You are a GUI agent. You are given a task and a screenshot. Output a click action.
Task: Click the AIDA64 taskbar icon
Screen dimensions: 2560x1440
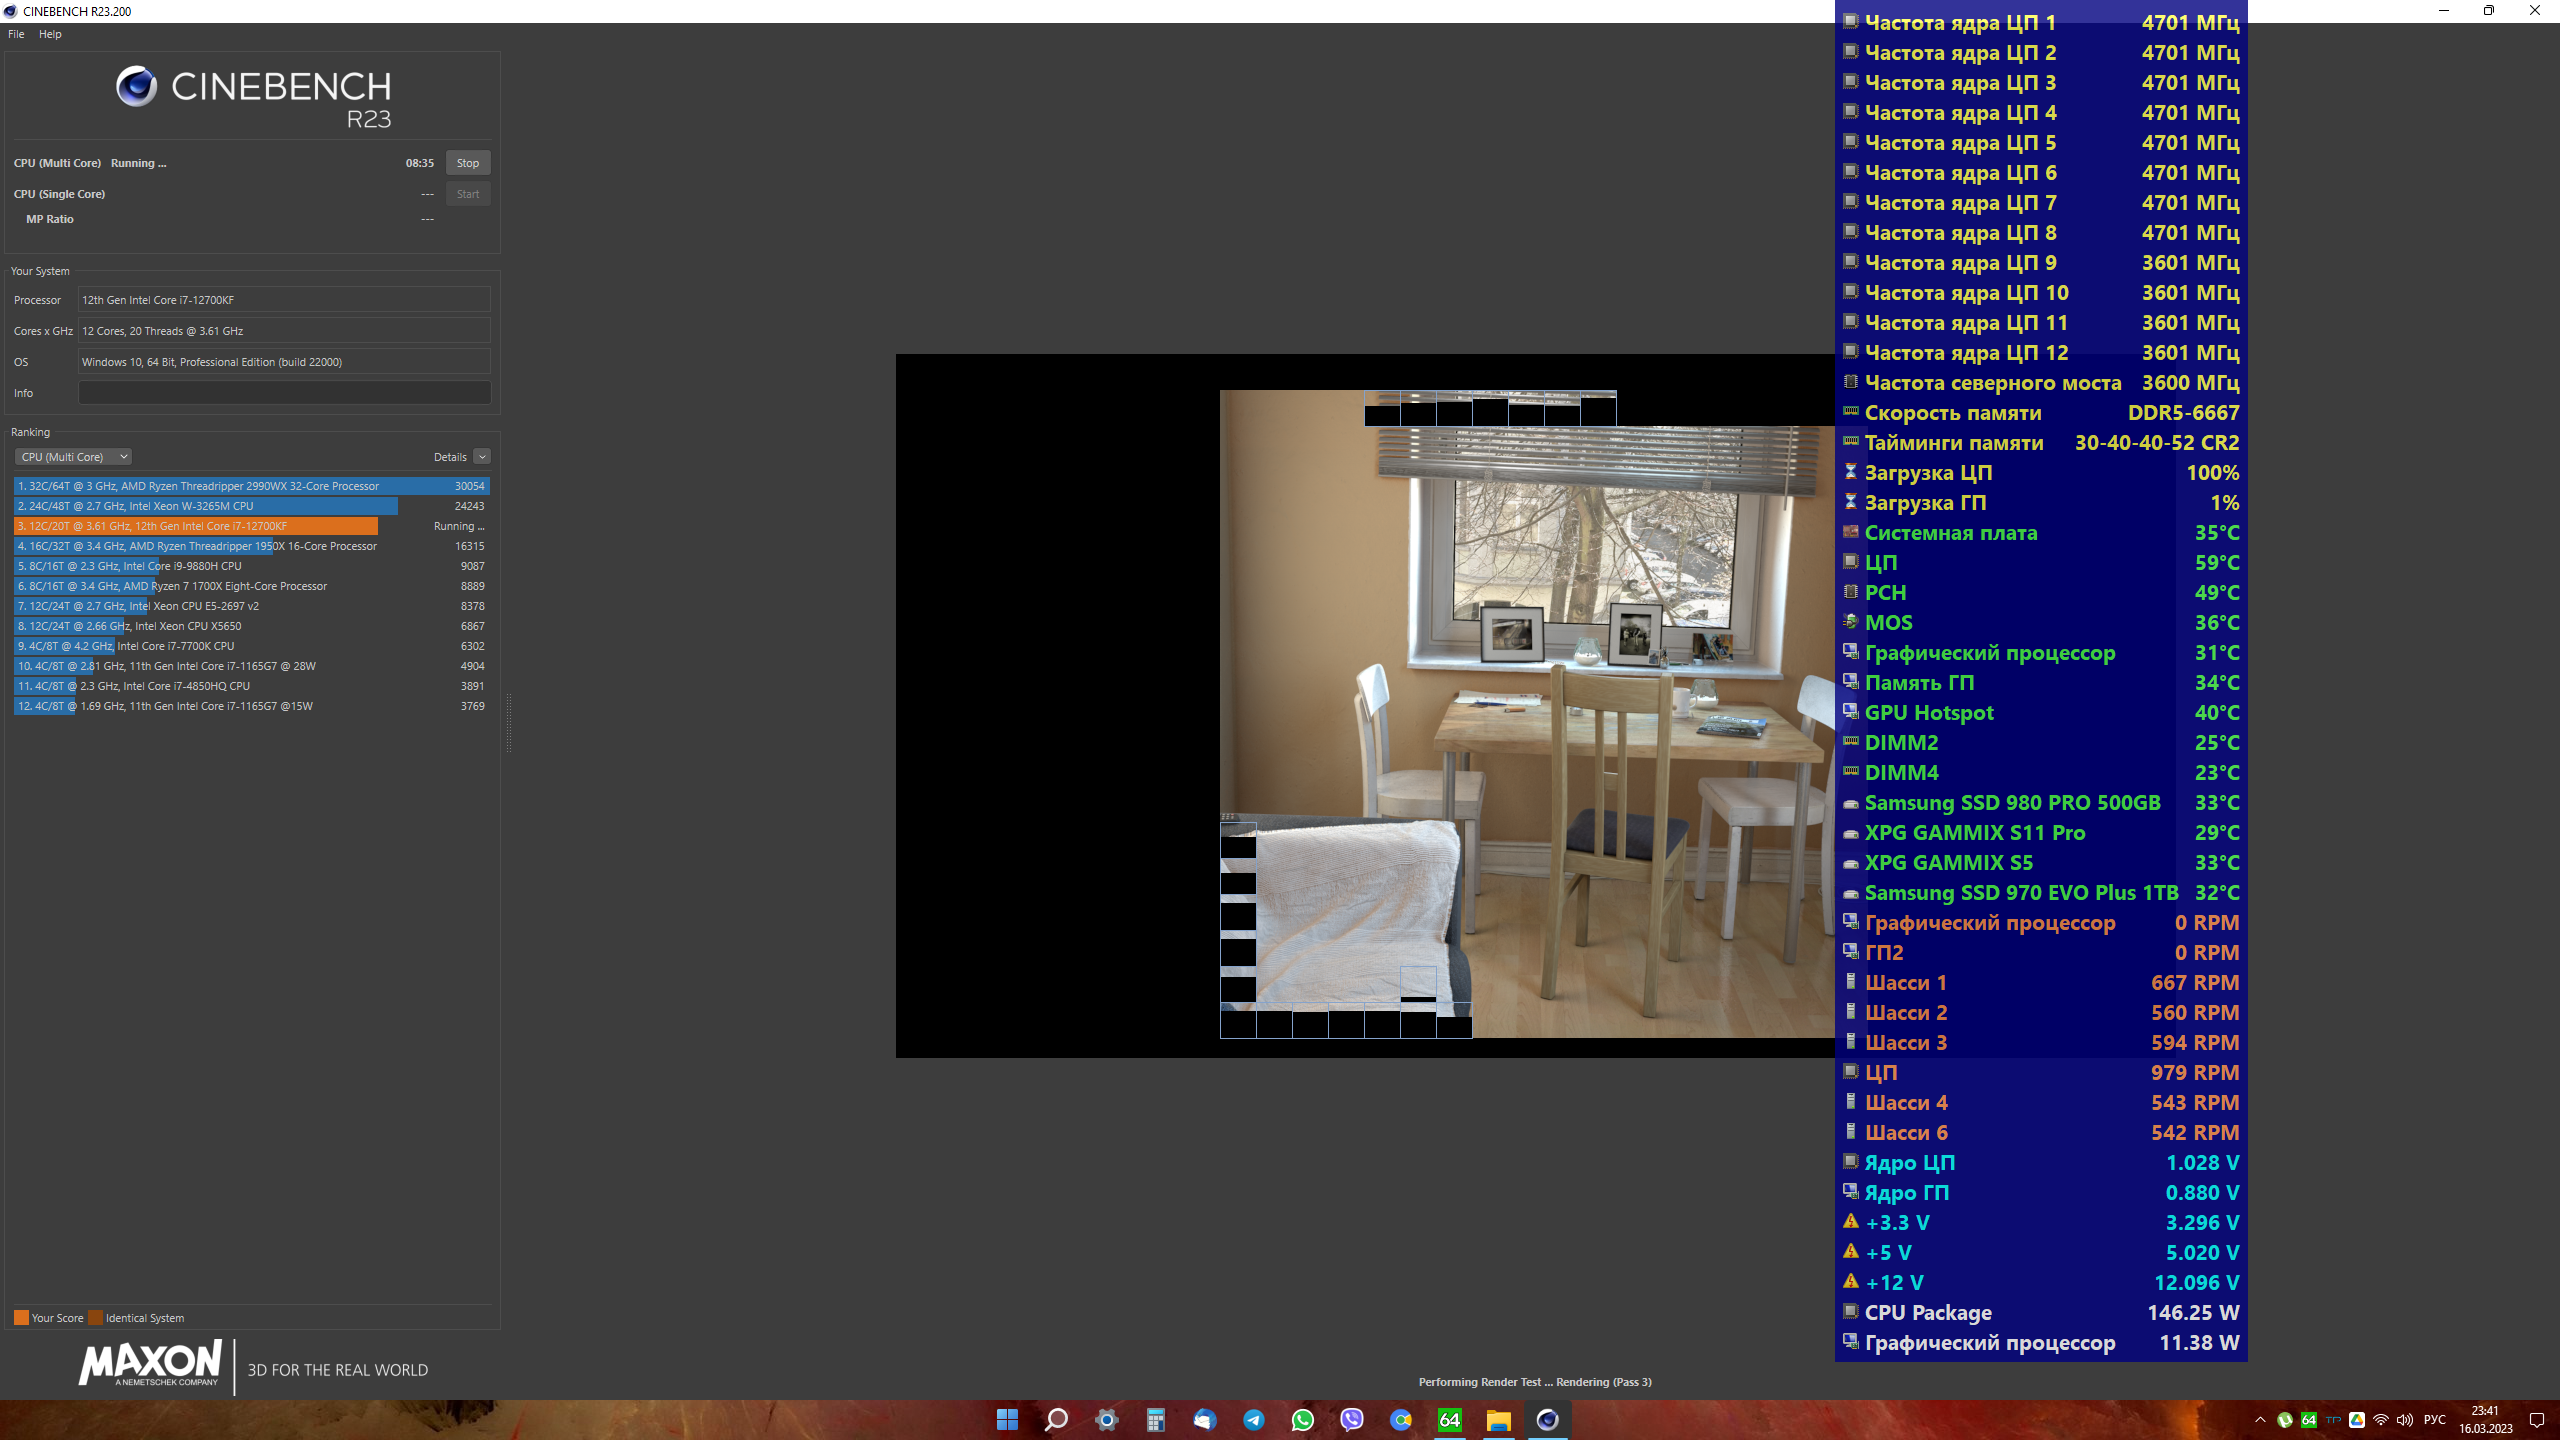point(1449,1420)
